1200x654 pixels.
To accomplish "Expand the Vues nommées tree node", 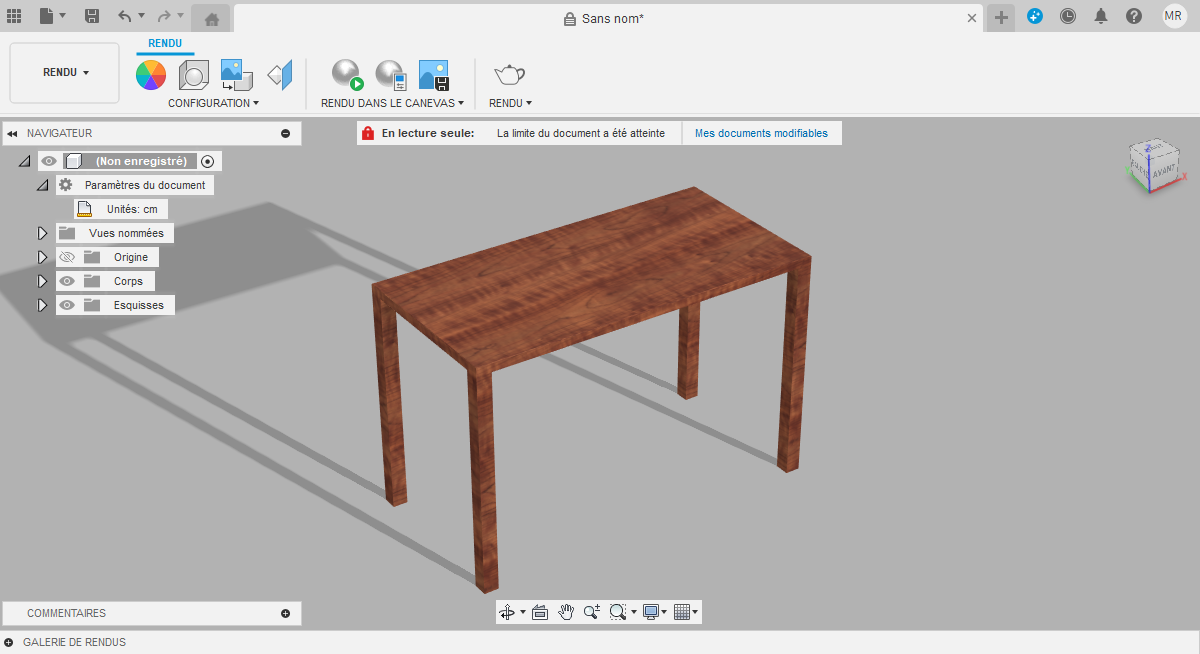I will pos(42,233).
